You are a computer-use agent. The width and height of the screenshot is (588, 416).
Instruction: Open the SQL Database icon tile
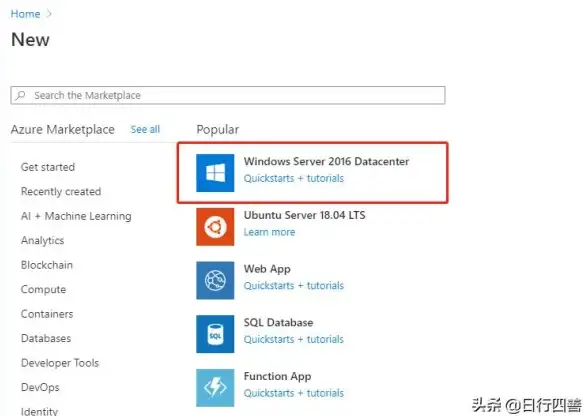215,334
